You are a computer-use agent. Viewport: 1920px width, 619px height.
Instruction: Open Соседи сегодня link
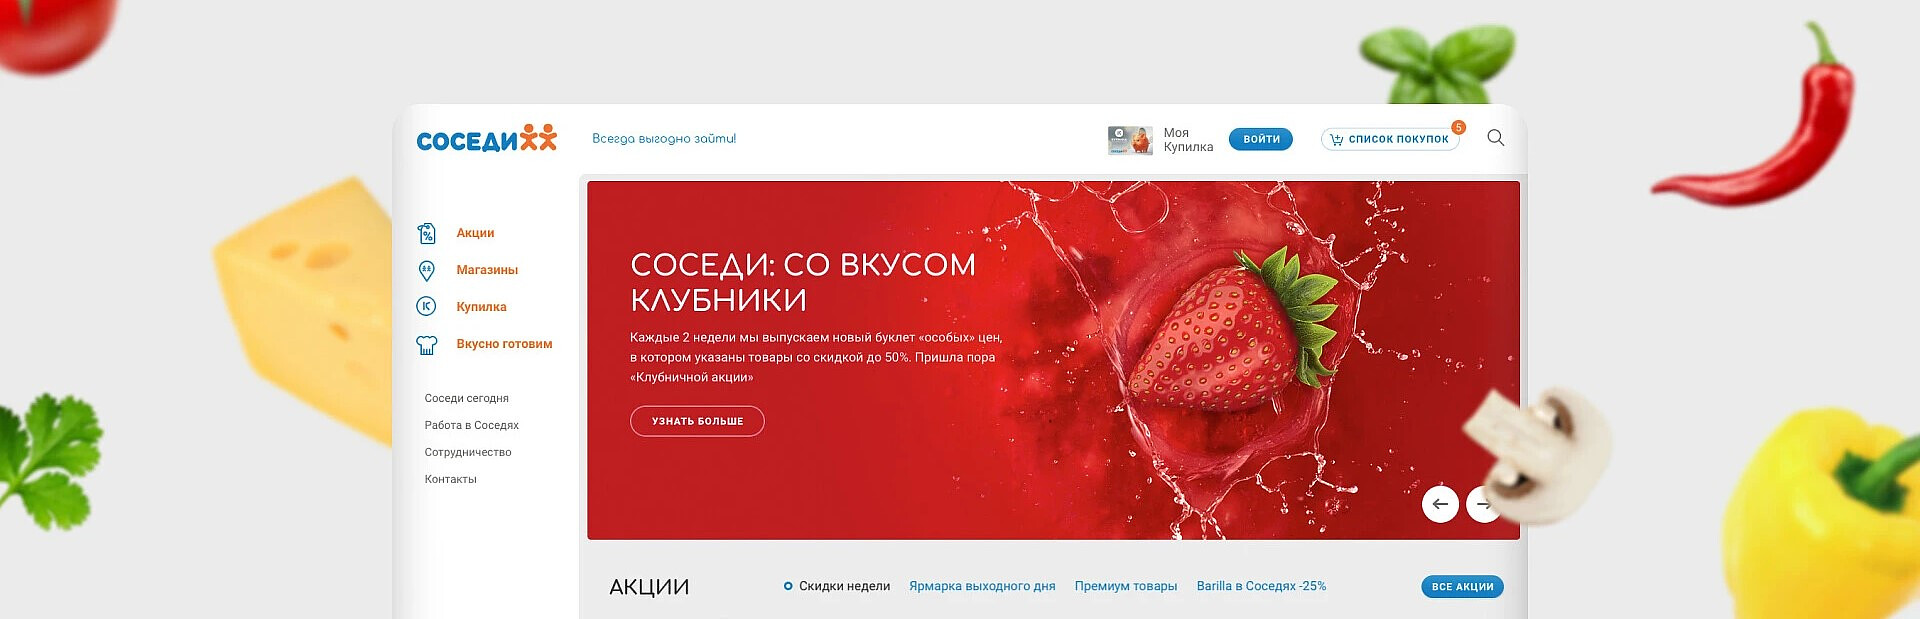pyautogui.click(x=466, y=398)
